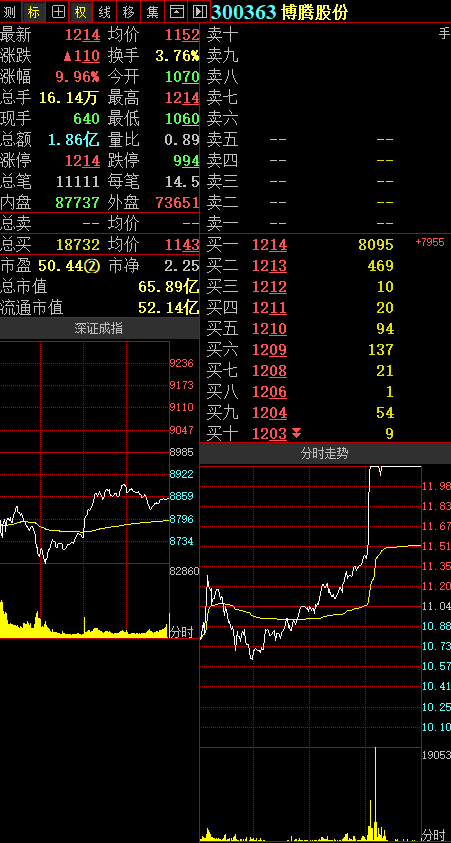Click the 买十 price 1203

(269, 434)
